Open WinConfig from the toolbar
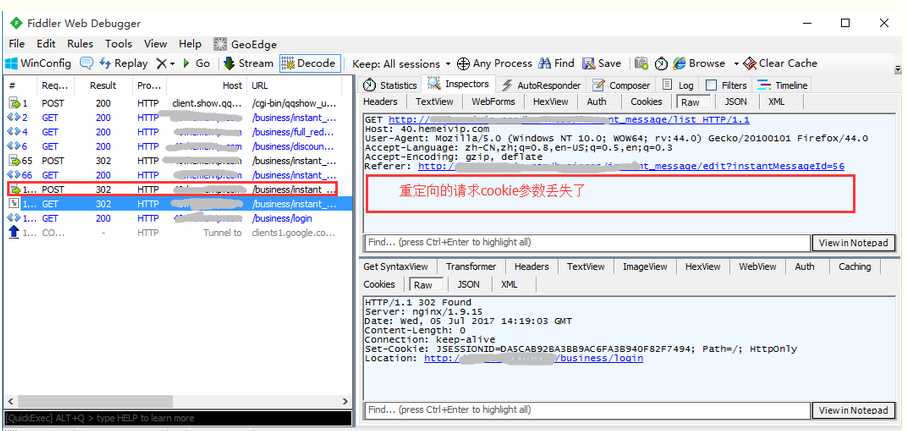 point(38,64)
